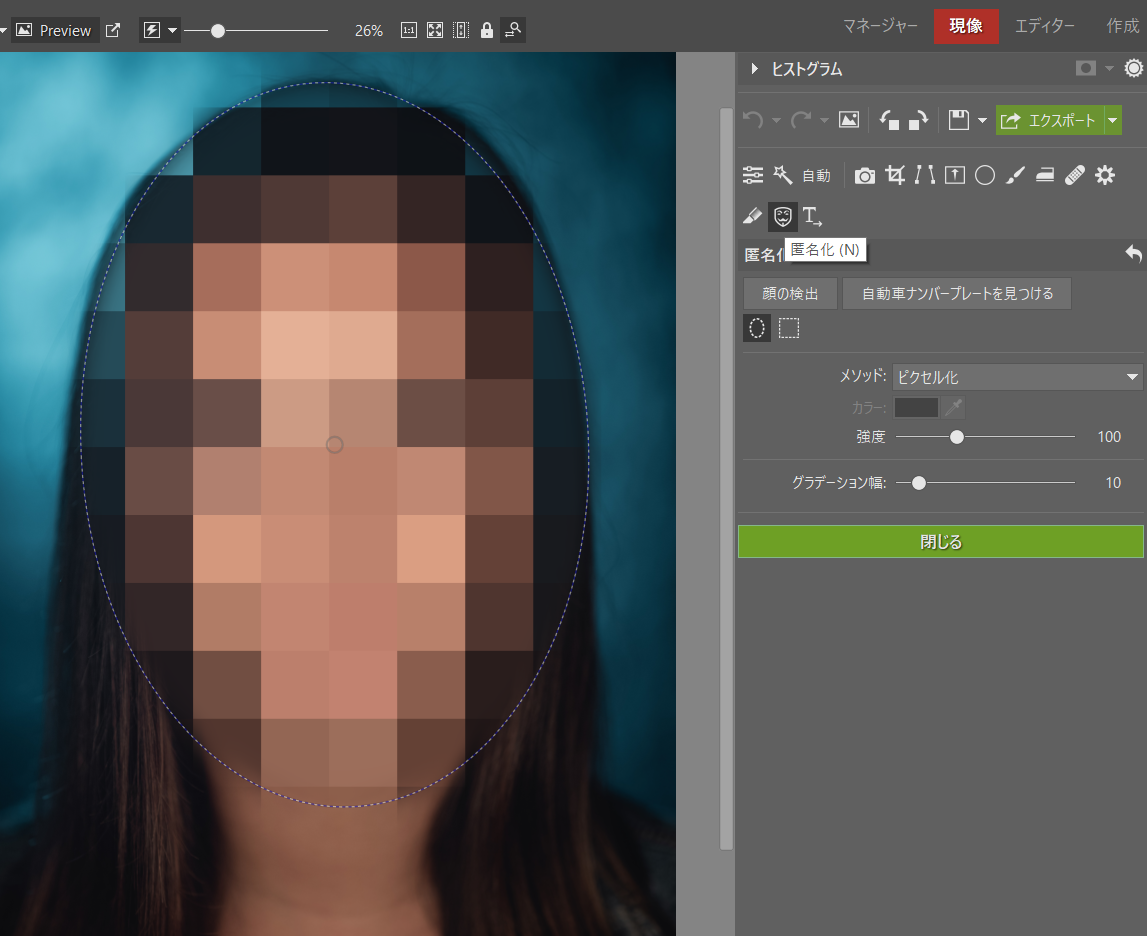
Task: Click the カラー swatch
Action: point(916,407)
